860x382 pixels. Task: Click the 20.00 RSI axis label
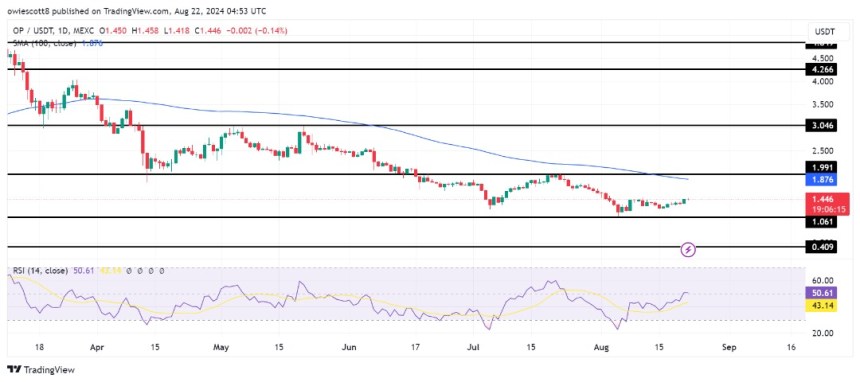pyautogui.click(x=824, y=333)
